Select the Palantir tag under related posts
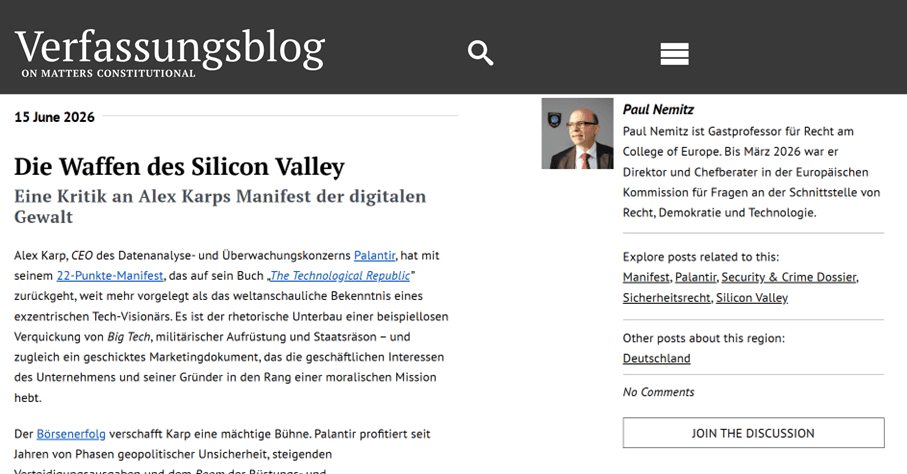This screenshot has width=907, height=474. coord(695,277)
